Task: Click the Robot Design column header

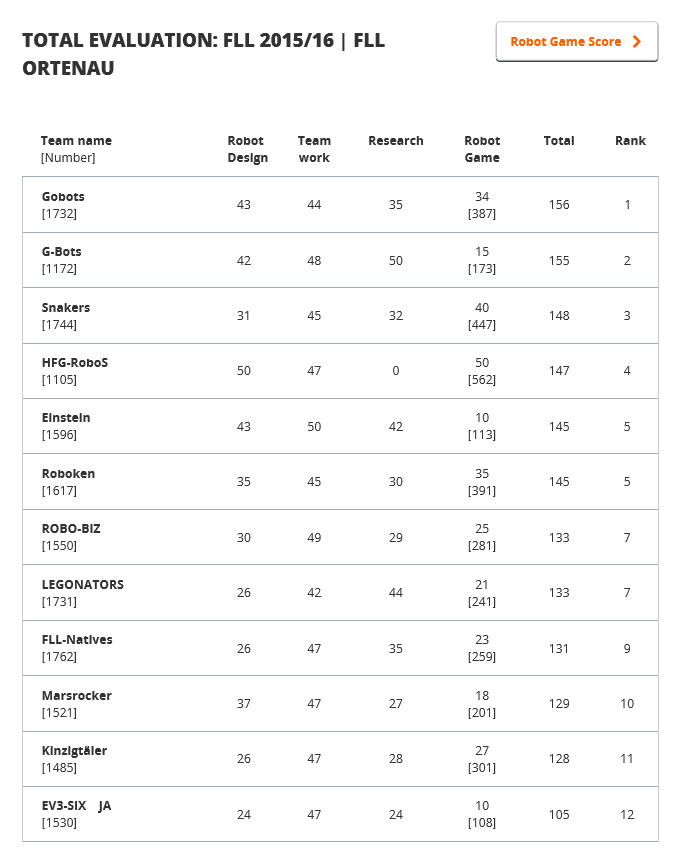Action: 245,149
